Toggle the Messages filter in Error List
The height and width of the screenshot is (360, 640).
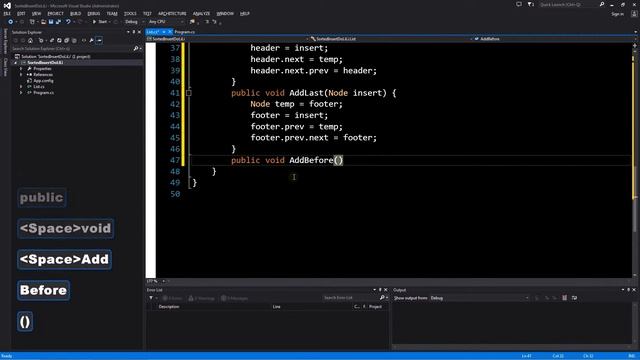[x=234, y=298]
